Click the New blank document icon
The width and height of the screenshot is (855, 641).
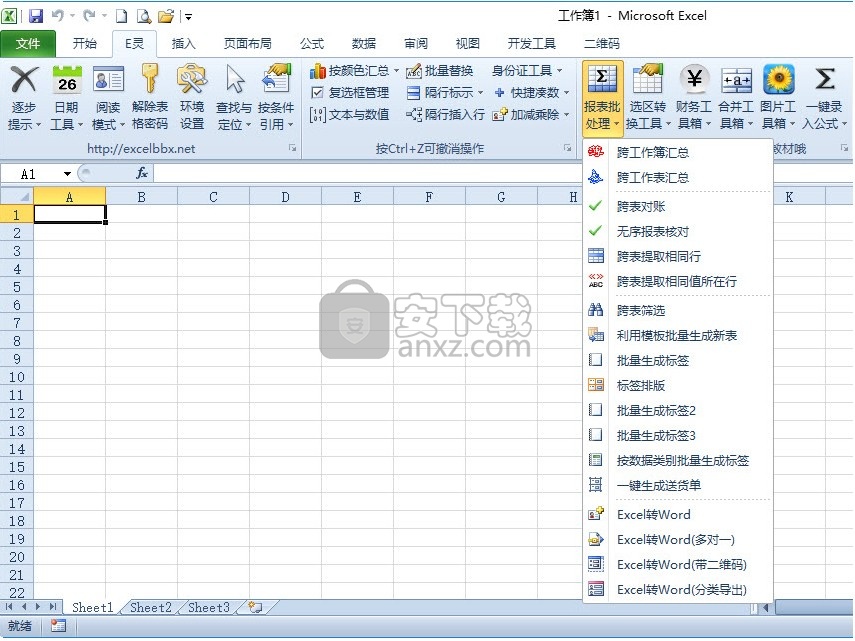click(122, 16)
